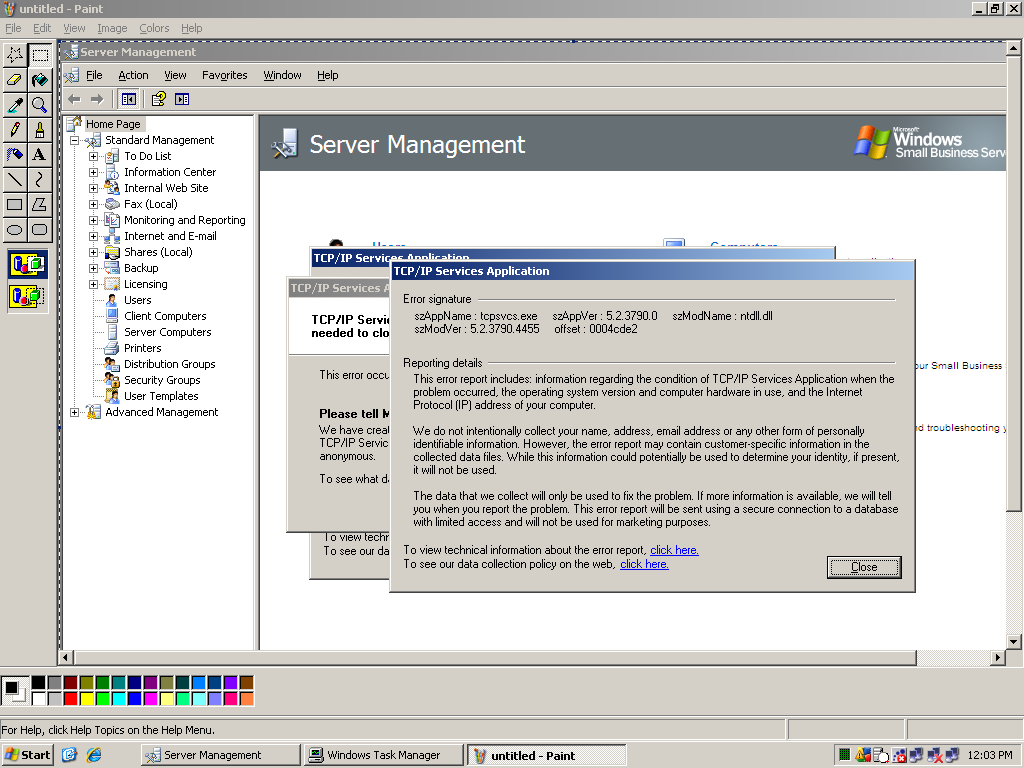Select Server Computers in the tree
Image resolution: width=1024 pixels, height=768 pixels.
[x=167, y=332]
